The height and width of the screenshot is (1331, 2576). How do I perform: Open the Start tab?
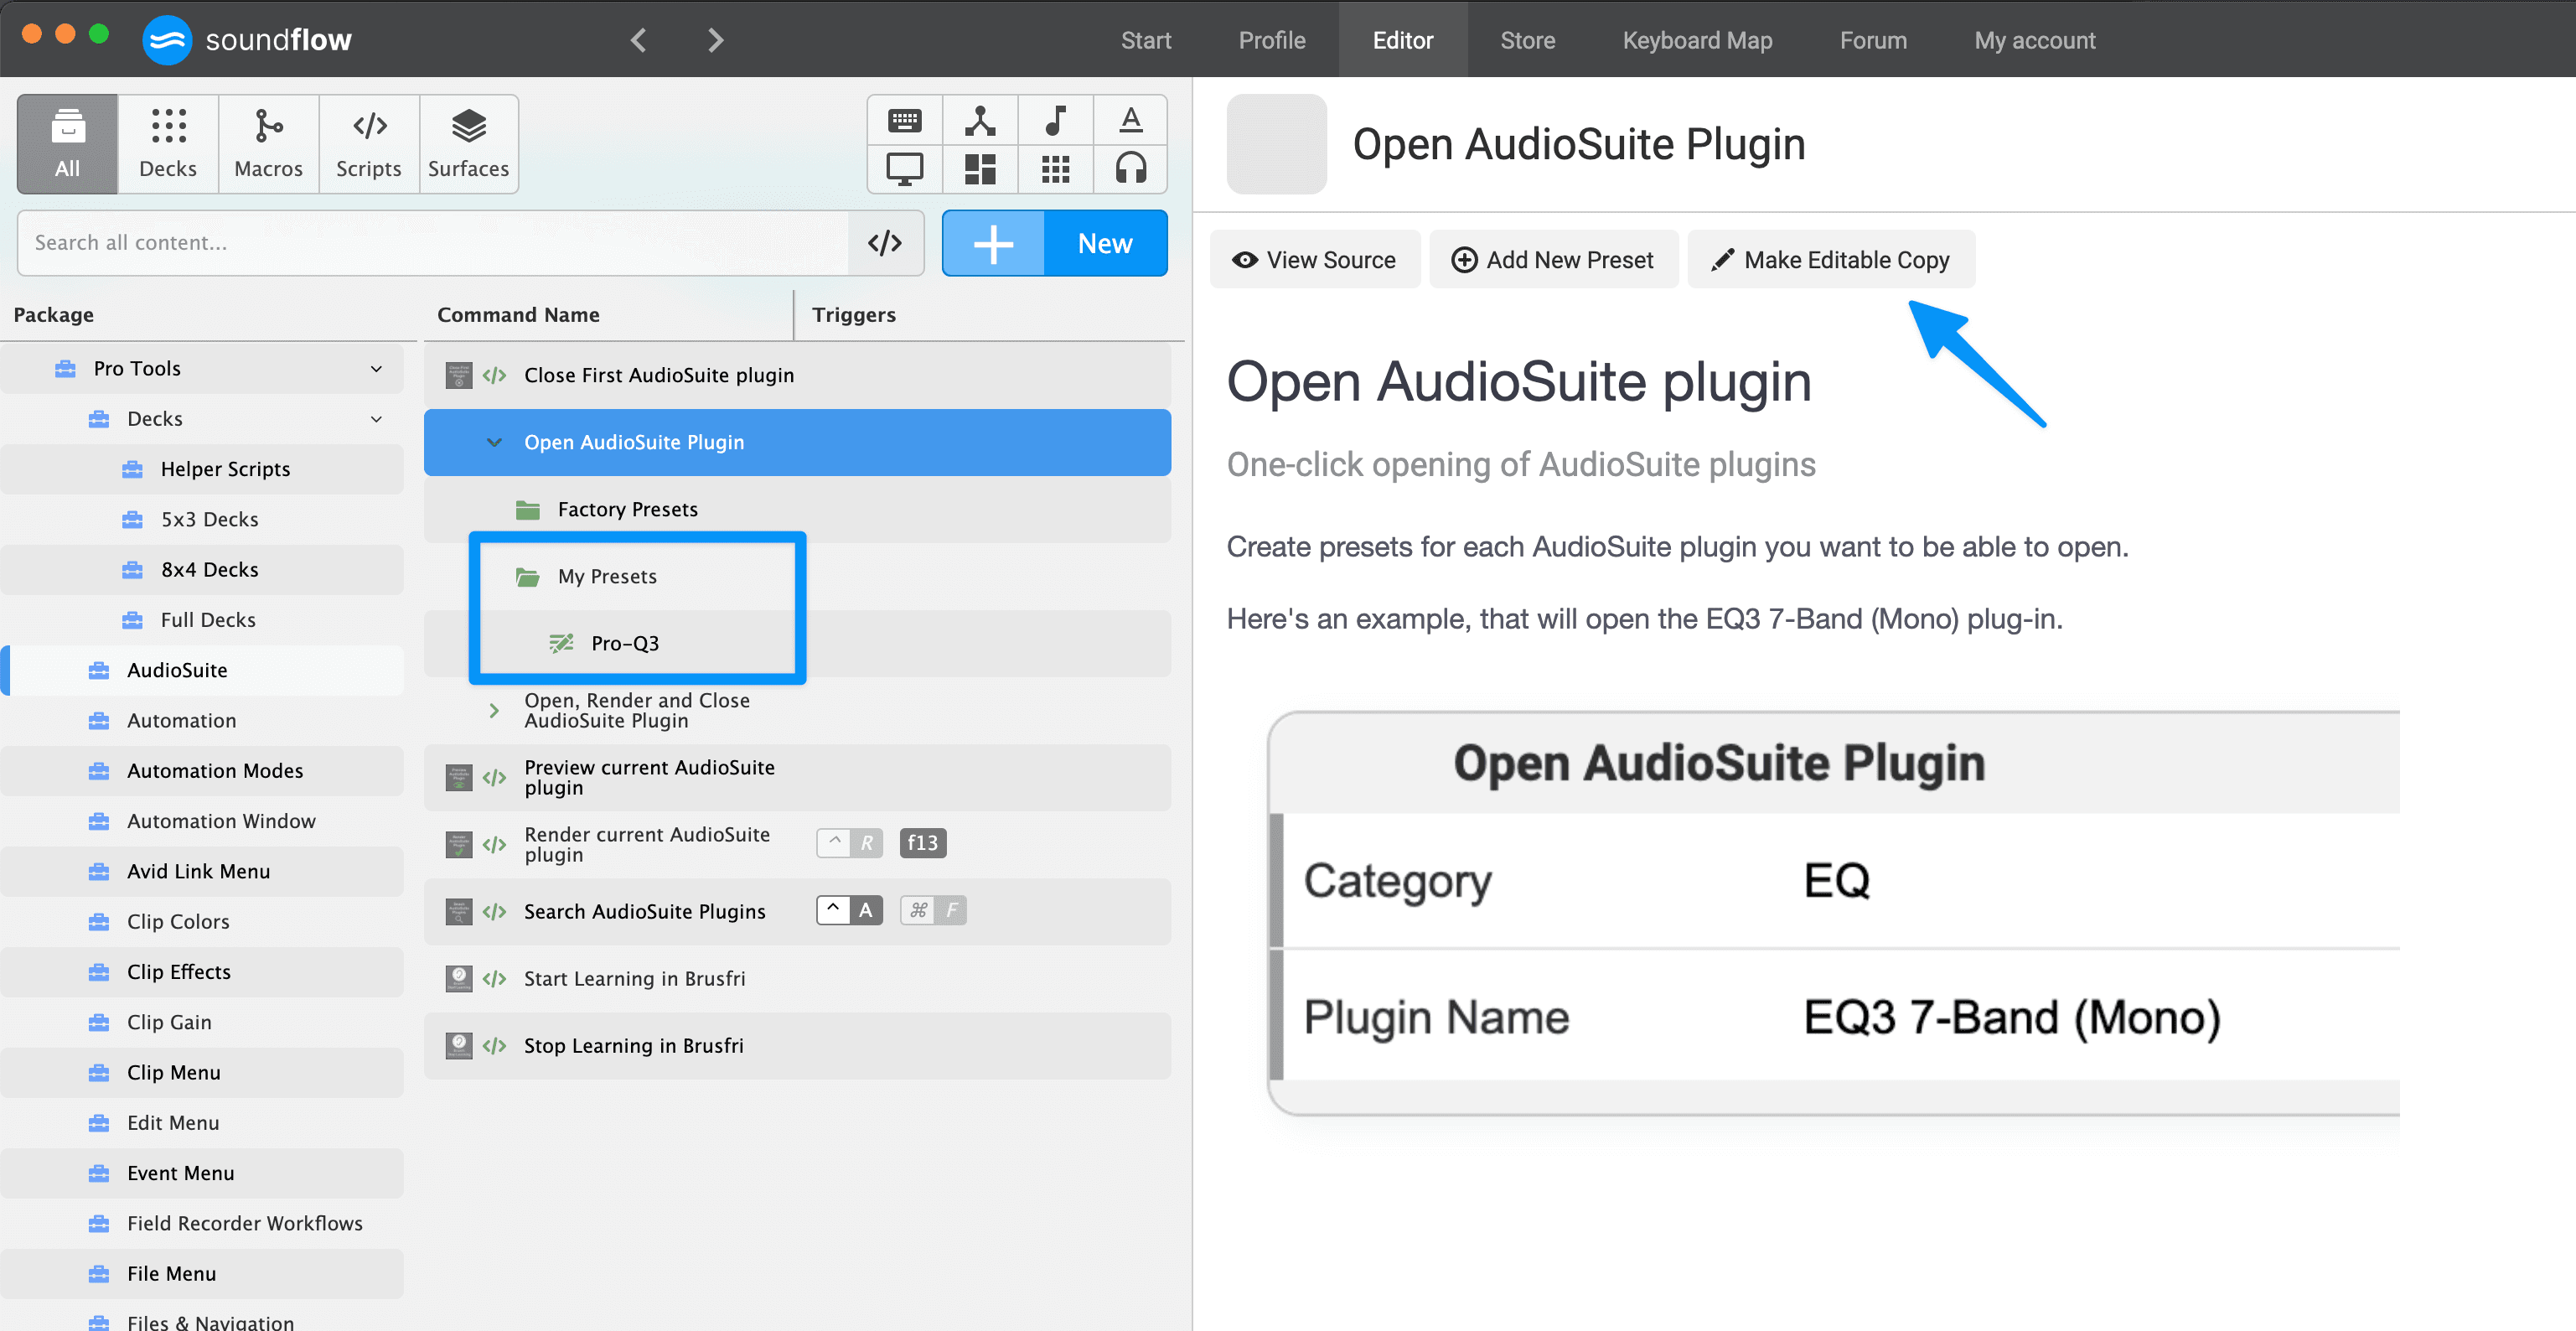(x=1145, y=40)
